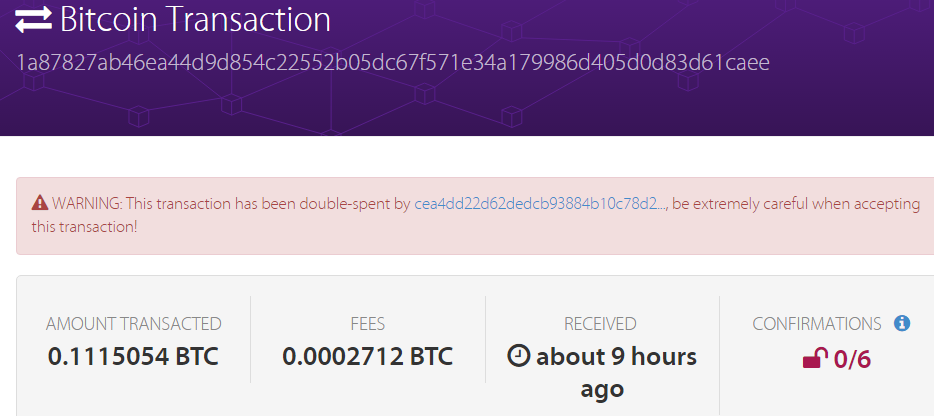
Task: Click 'be extremely careful when accepting' text
Action: pos(796,204)
